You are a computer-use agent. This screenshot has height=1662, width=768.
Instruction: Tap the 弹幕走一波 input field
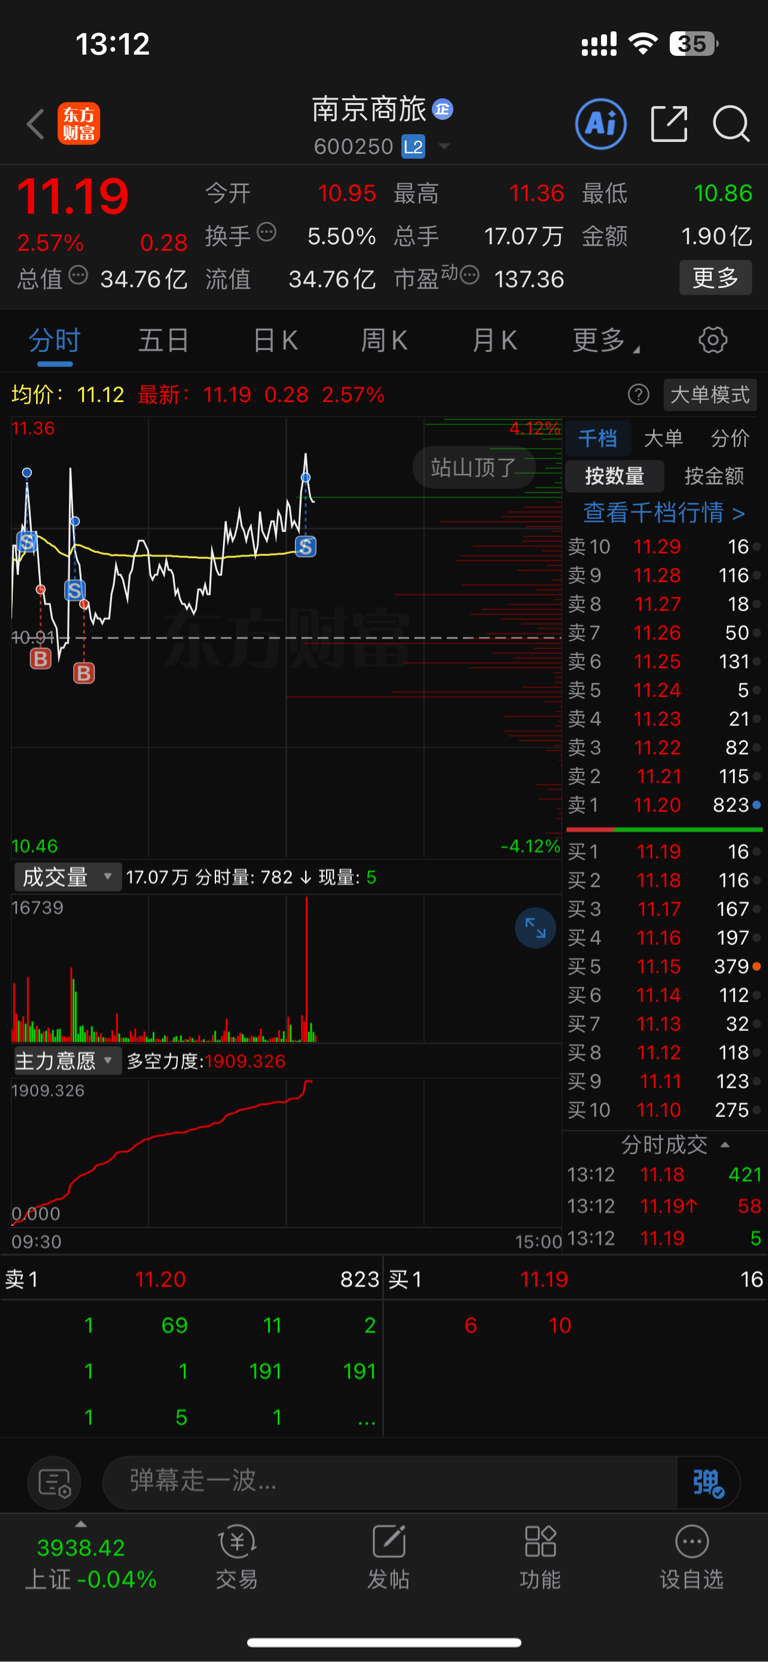[390, 1481]
